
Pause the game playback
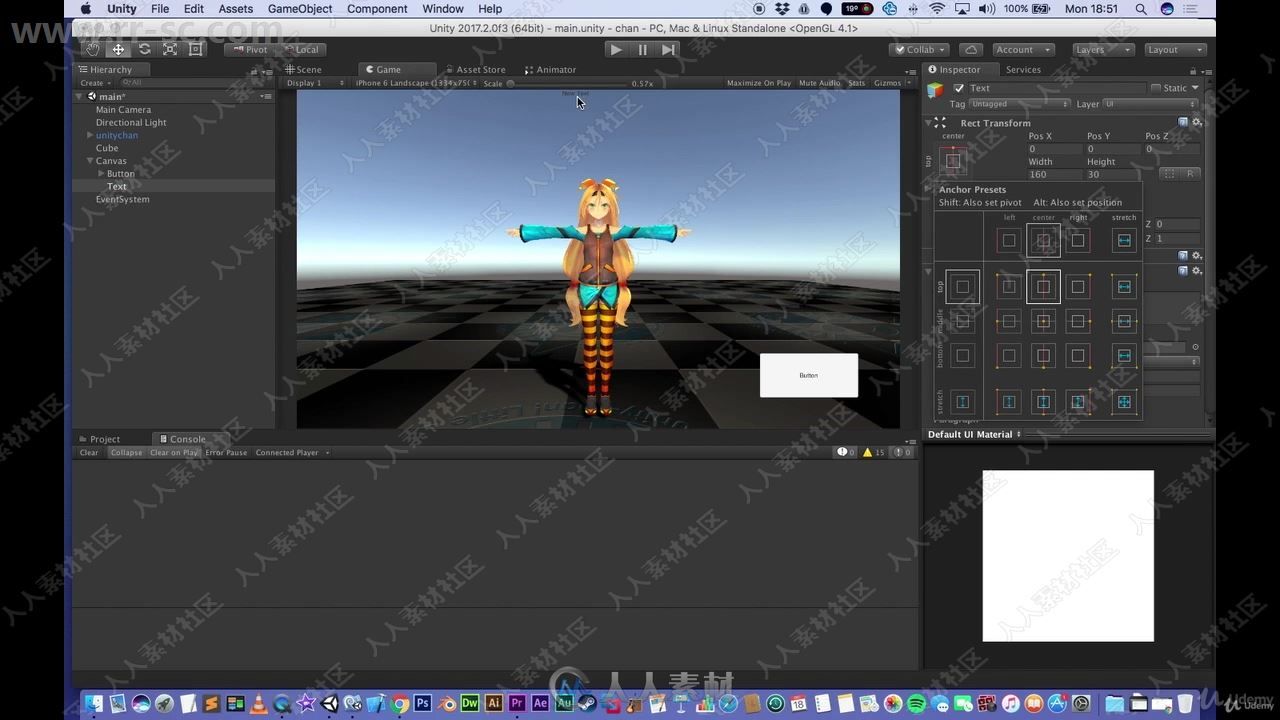[642, 49]
